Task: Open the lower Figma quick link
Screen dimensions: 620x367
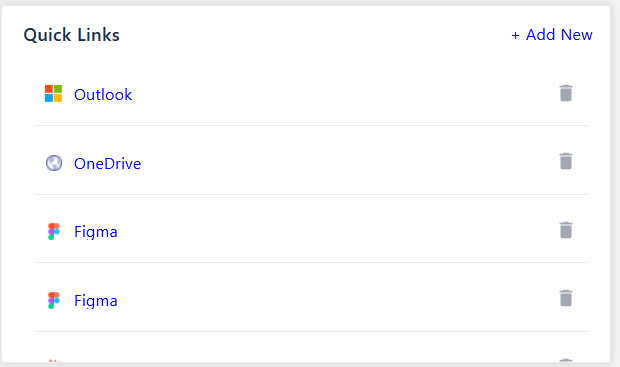Action: point(96,301)
